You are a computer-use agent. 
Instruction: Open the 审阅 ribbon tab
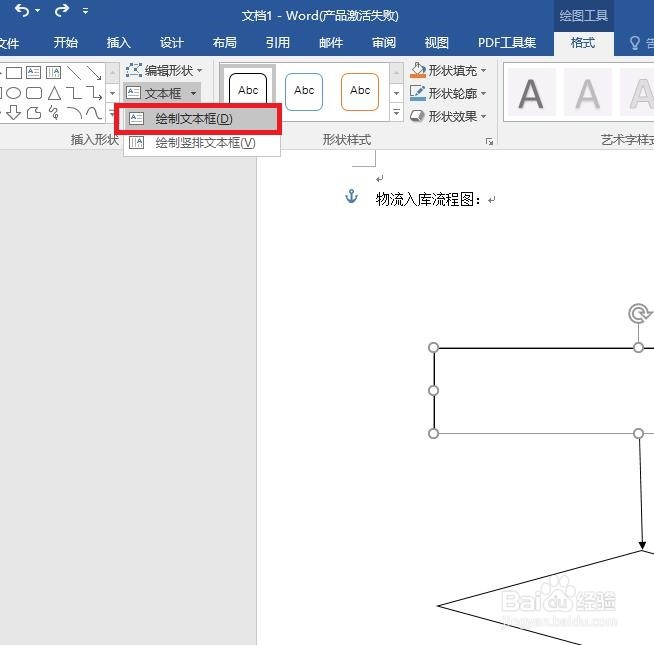pyautogui.click(x=384, y=43)
